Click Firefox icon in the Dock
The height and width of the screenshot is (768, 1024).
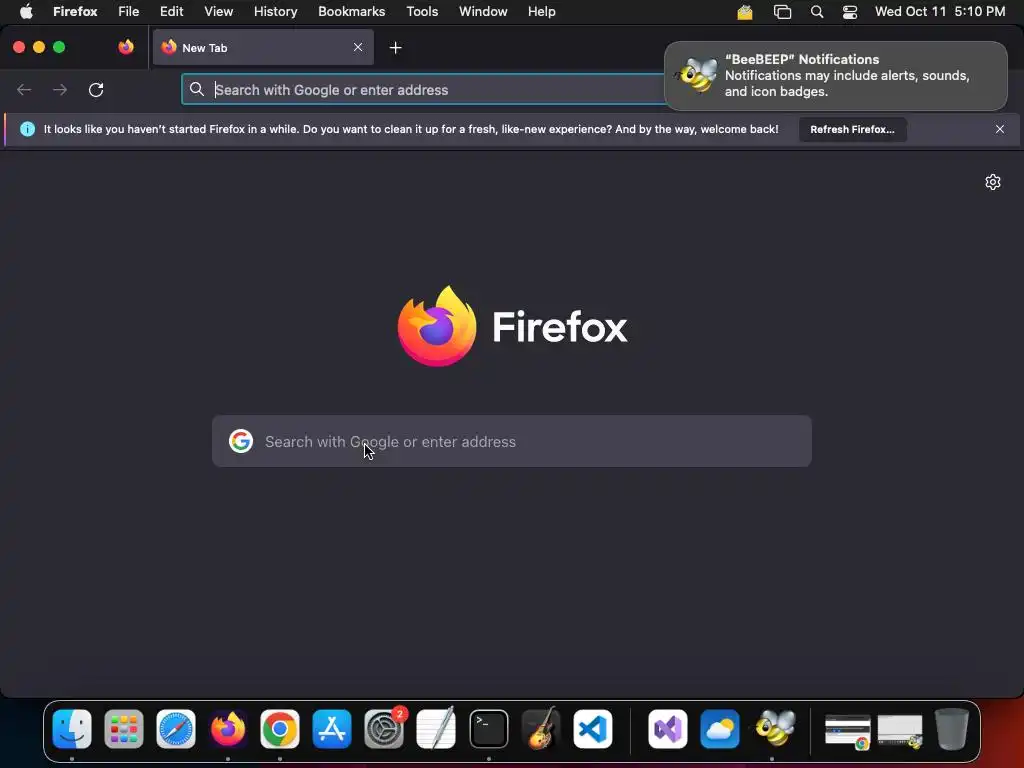[228, 729]
